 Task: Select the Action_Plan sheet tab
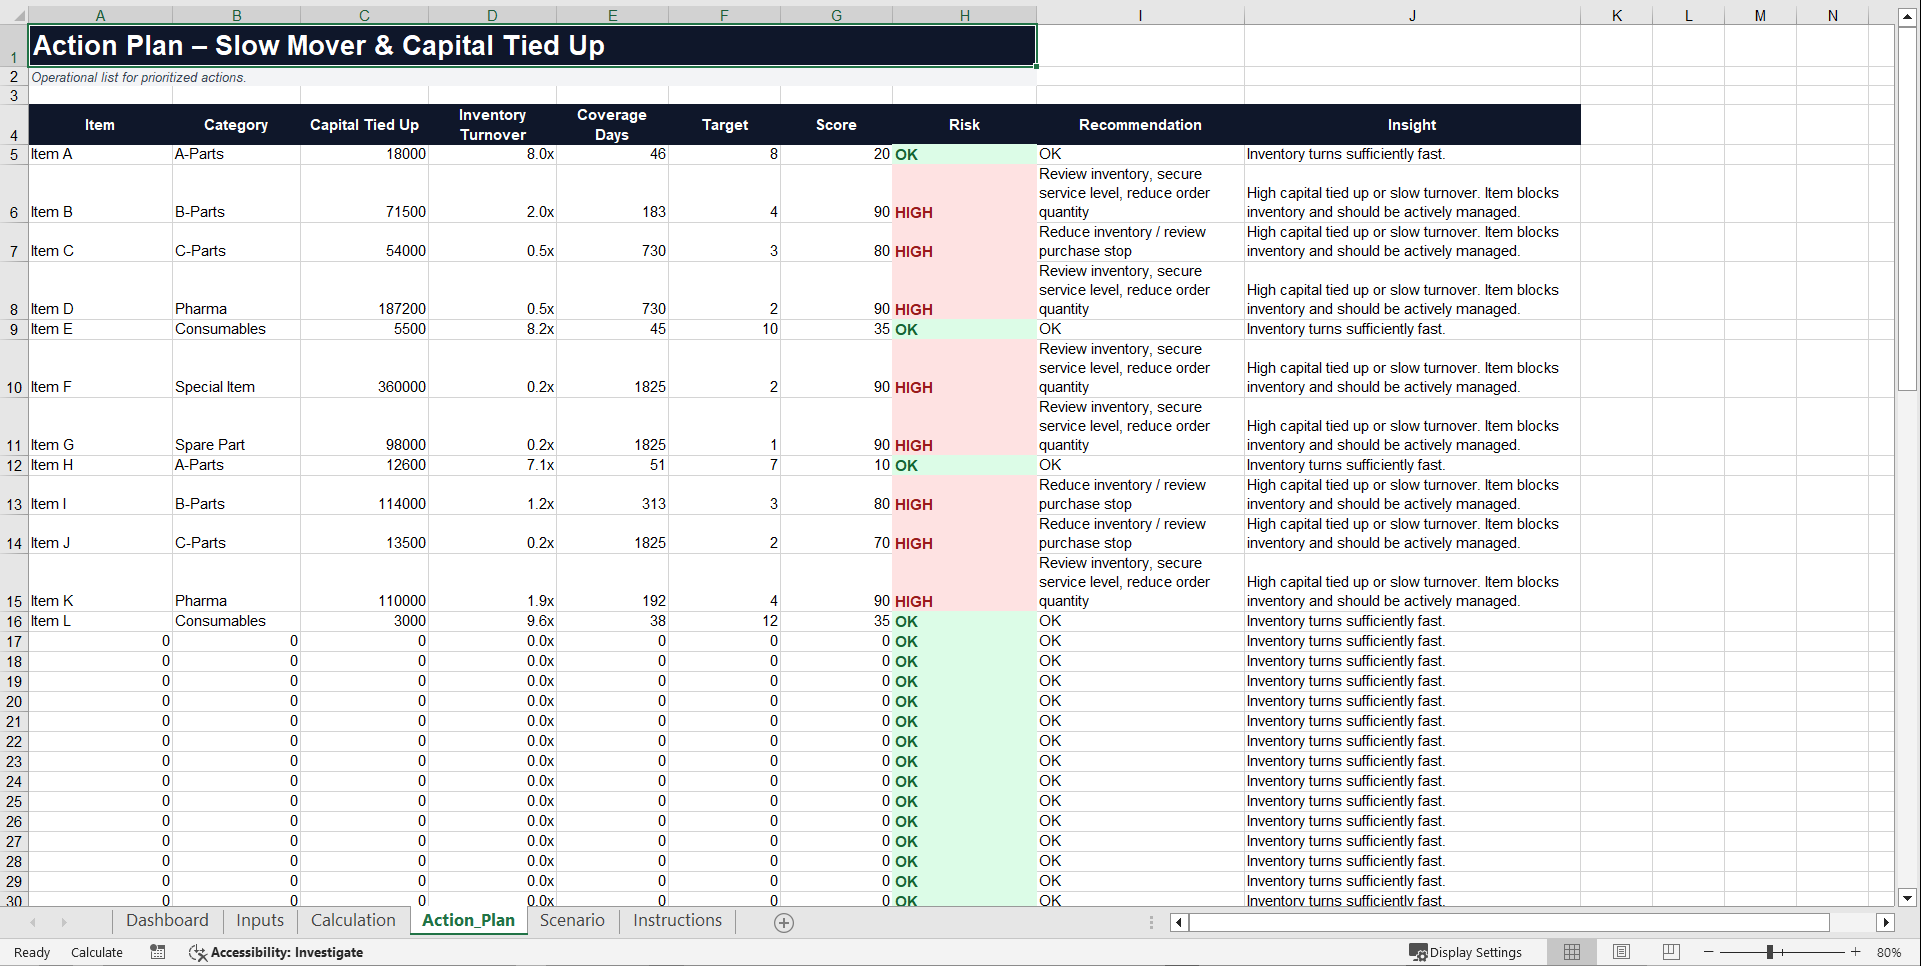(x=468, y=921)
